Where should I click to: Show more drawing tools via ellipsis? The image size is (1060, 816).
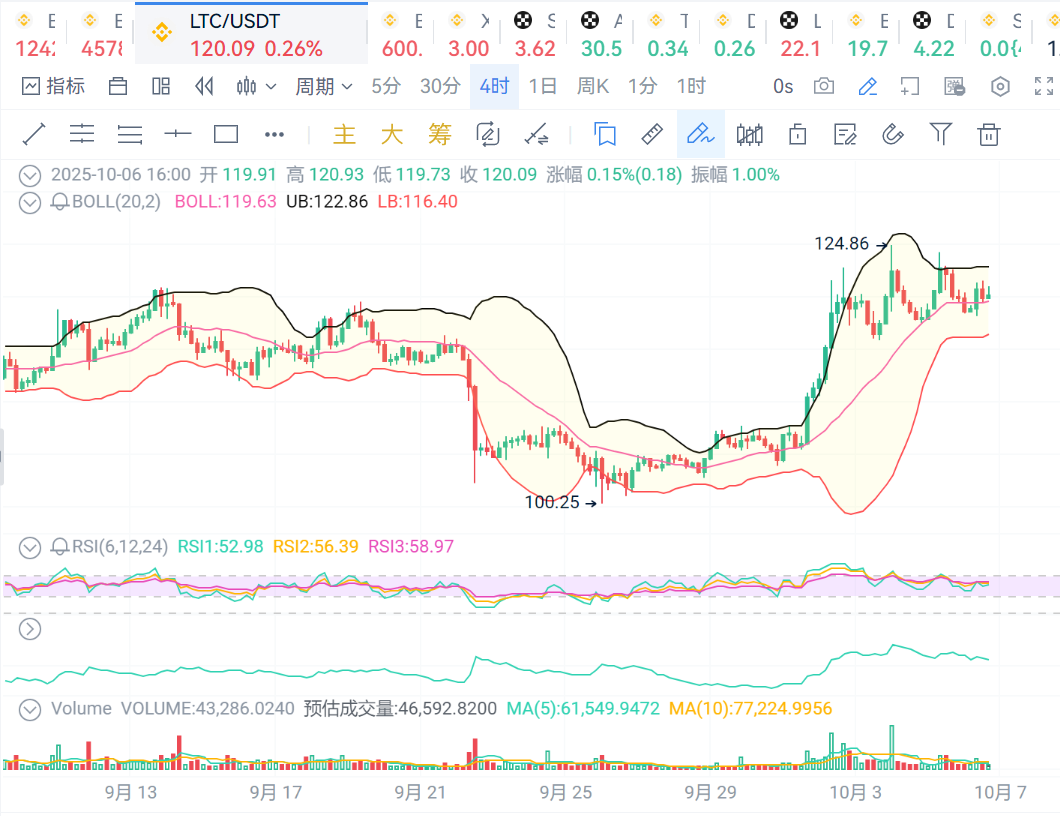pos(274,134)
